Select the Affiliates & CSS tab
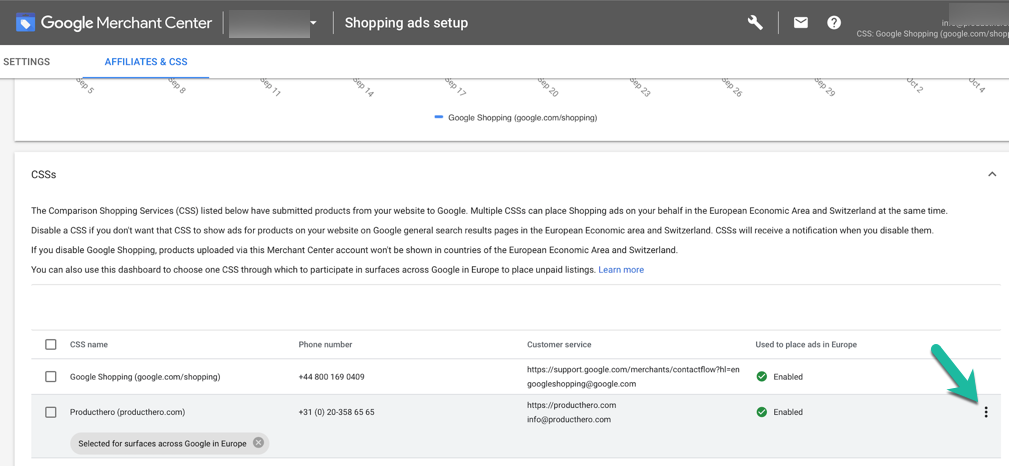 (x=146, y=62)
